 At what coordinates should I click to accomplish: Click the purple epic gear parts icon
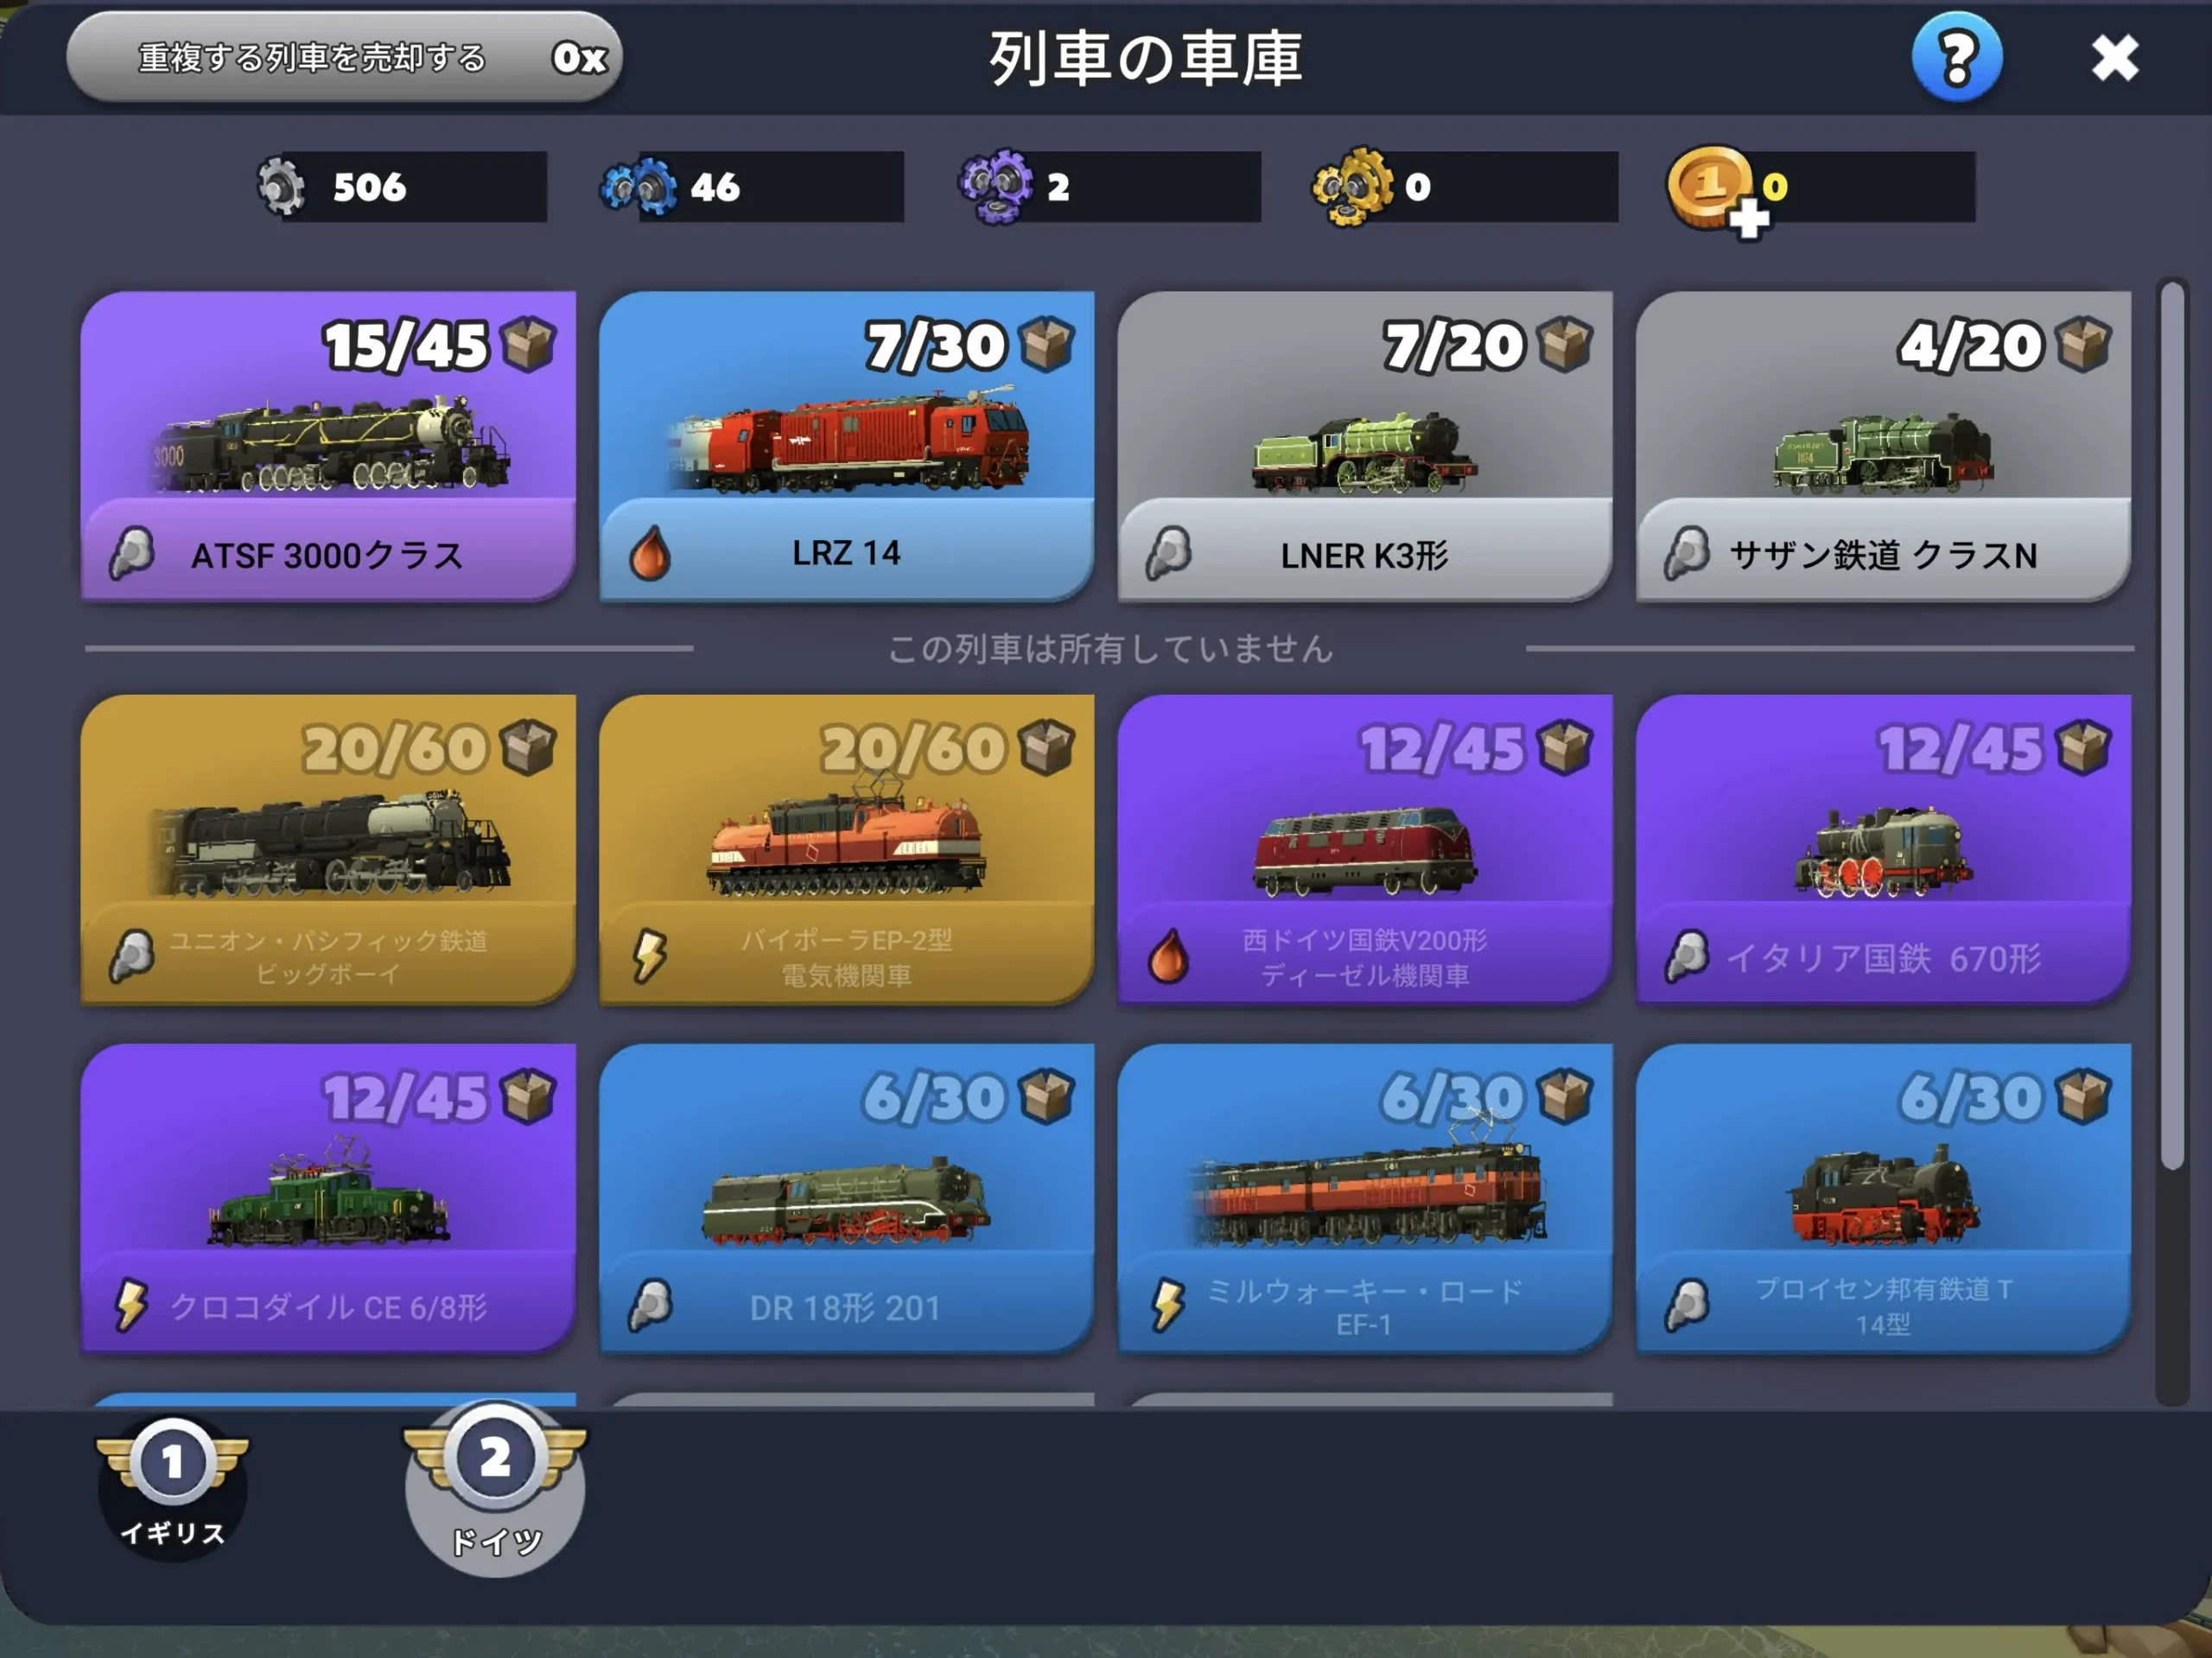point(996,186)
